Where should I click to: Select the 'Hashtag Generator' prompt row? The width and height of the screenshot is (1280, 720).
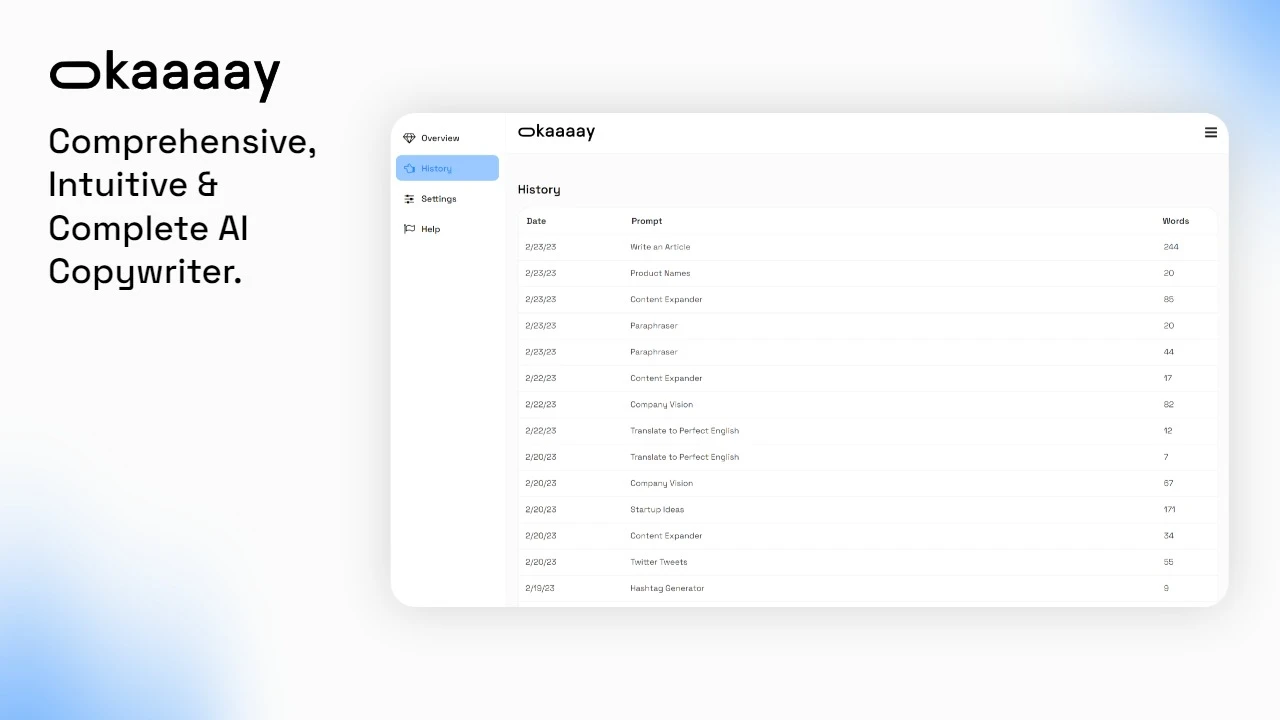coord(868,588)
